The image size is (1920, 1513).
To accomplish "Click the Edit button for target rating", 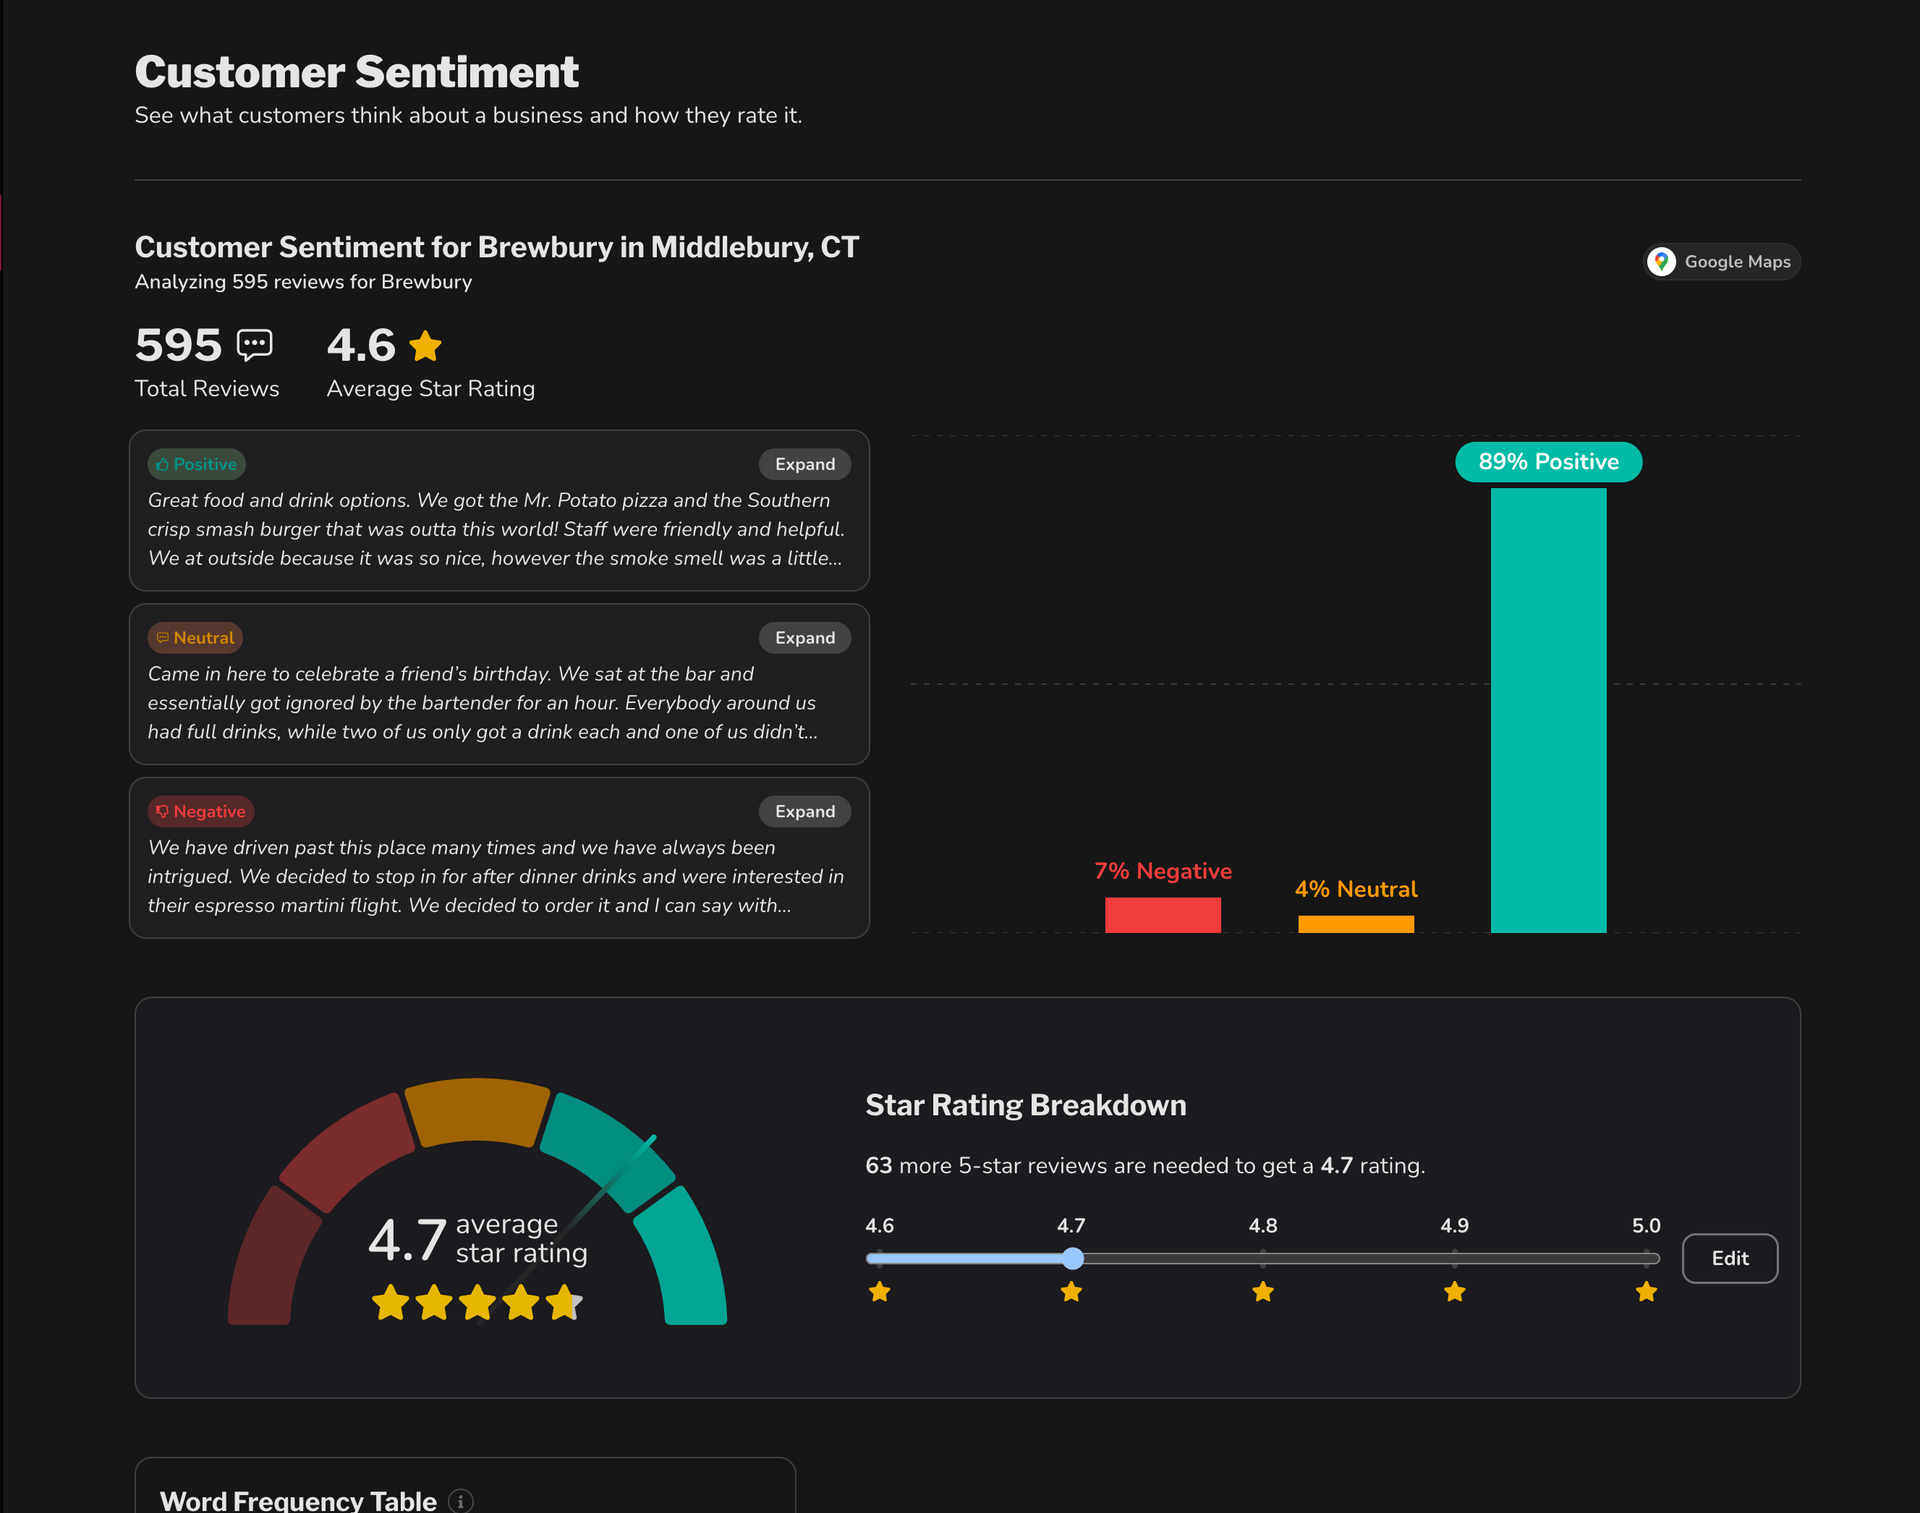I will tap(1730, 1258).
